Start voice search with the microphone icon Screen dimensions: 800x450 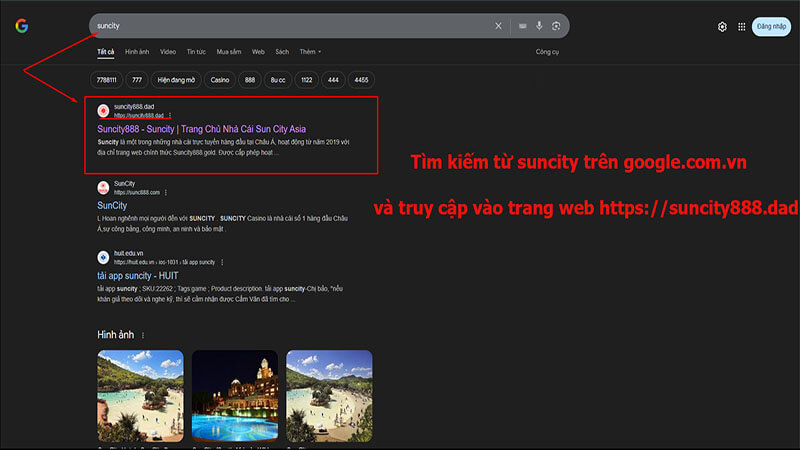540,26
